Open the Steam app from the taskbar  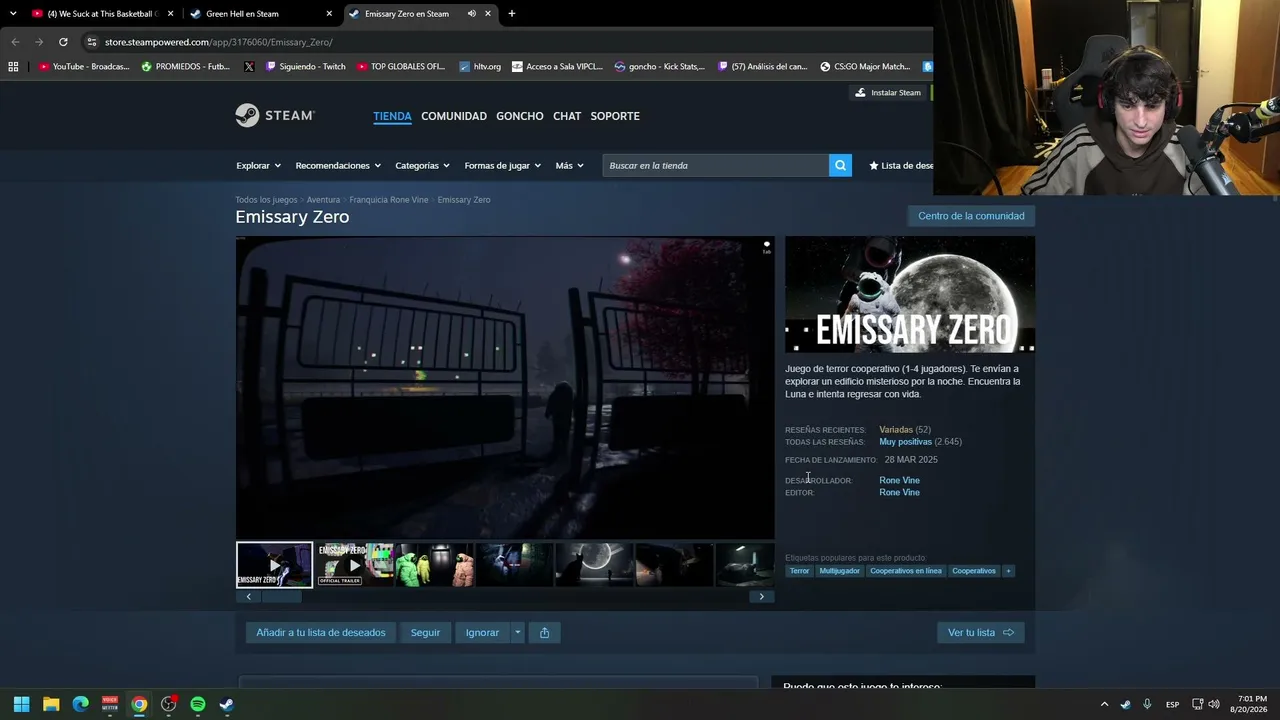click(x=227, y=704)
